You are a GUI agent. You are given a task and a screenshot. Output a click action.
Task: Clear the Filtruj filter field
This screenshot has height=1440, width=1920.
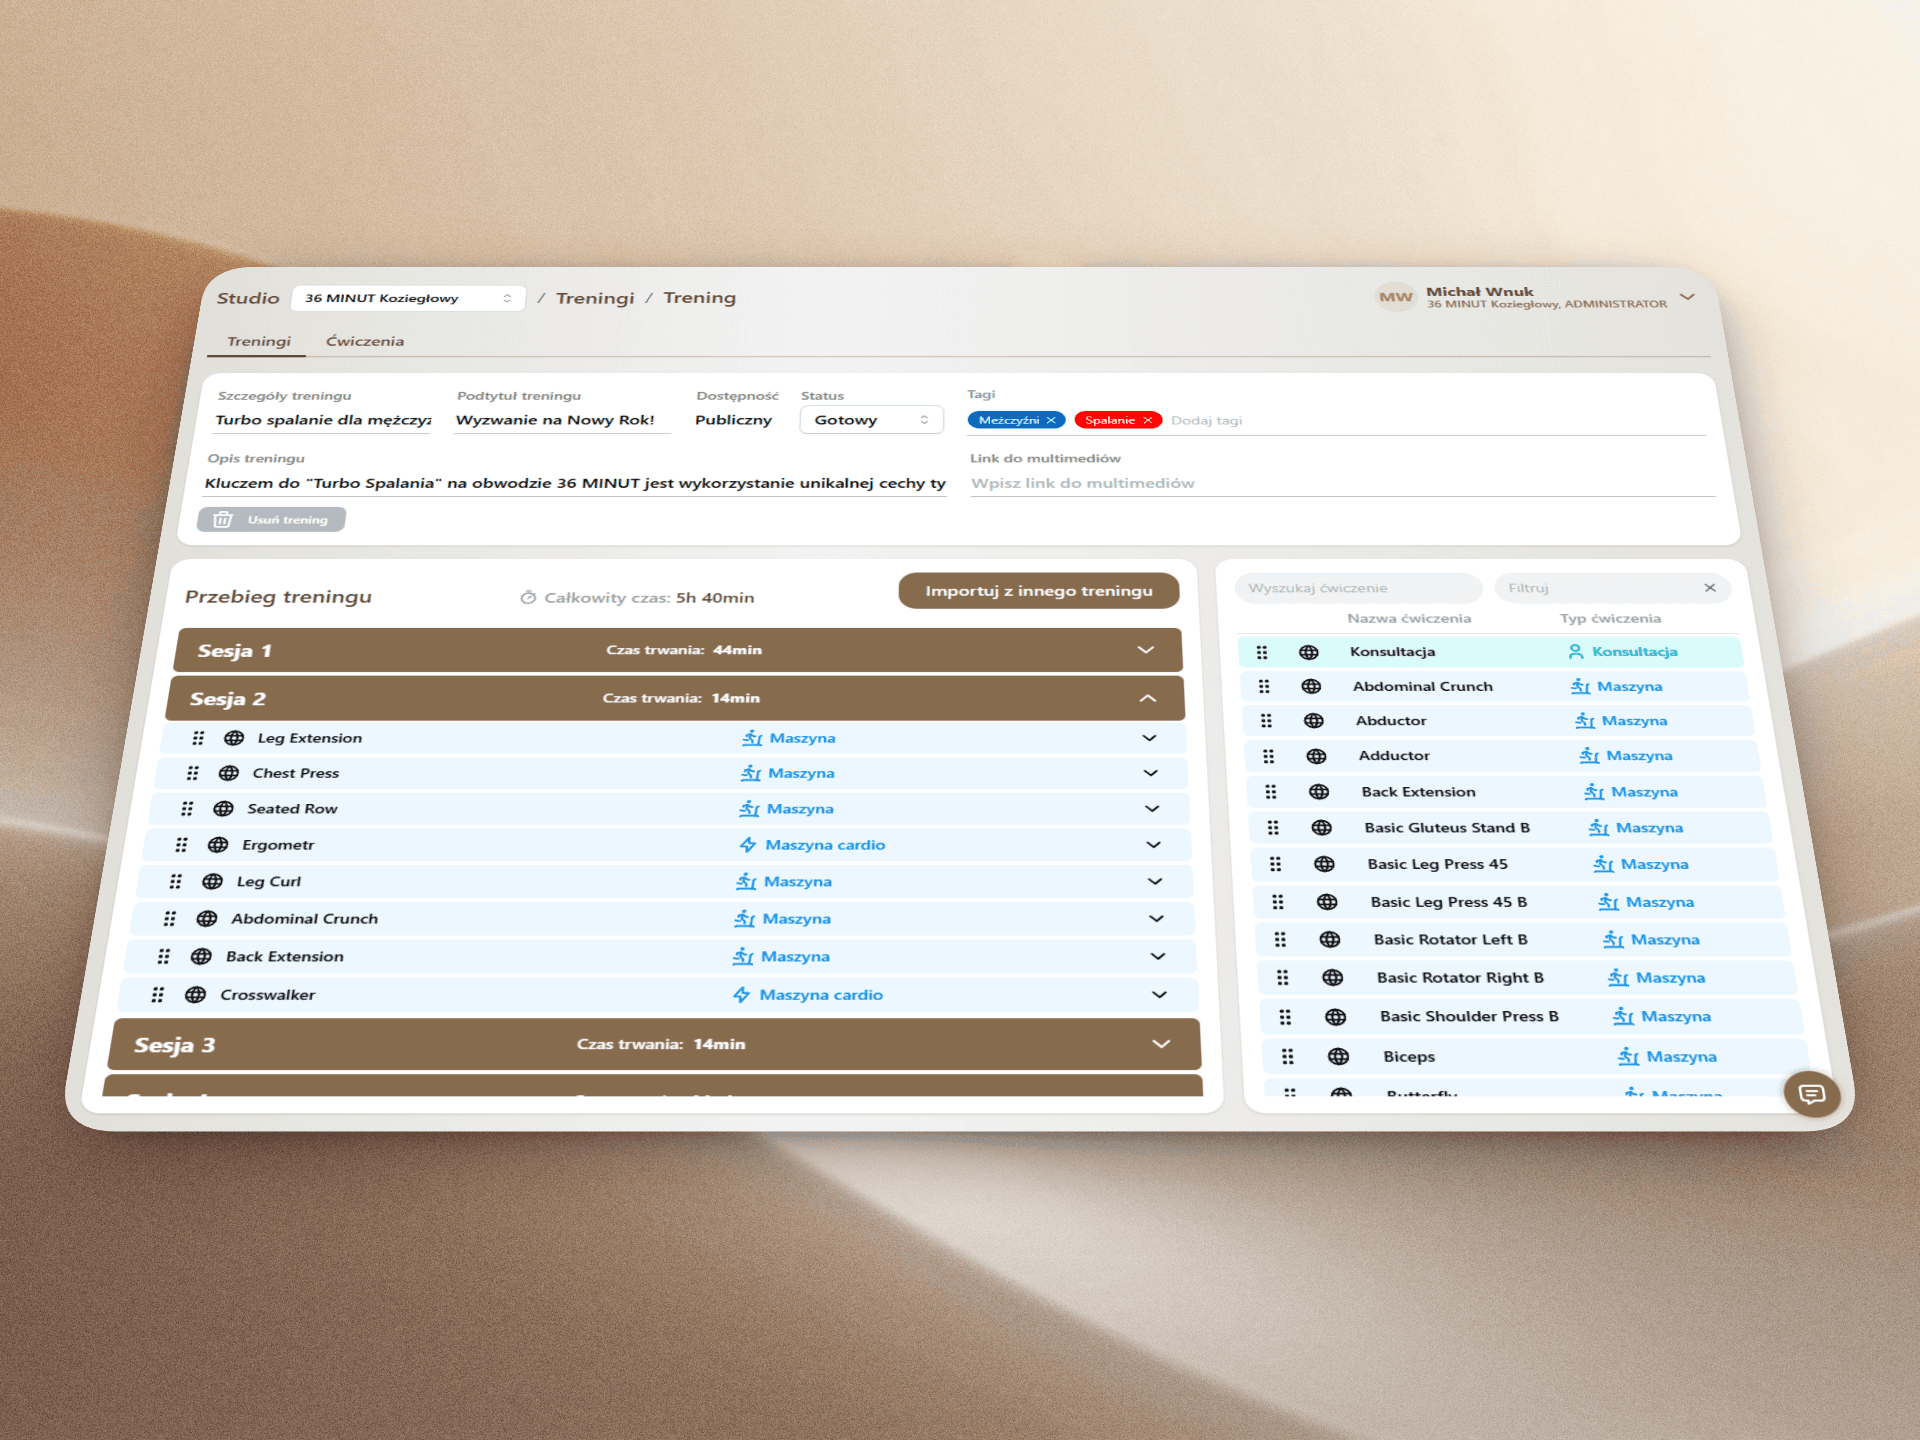(1710, 588)
